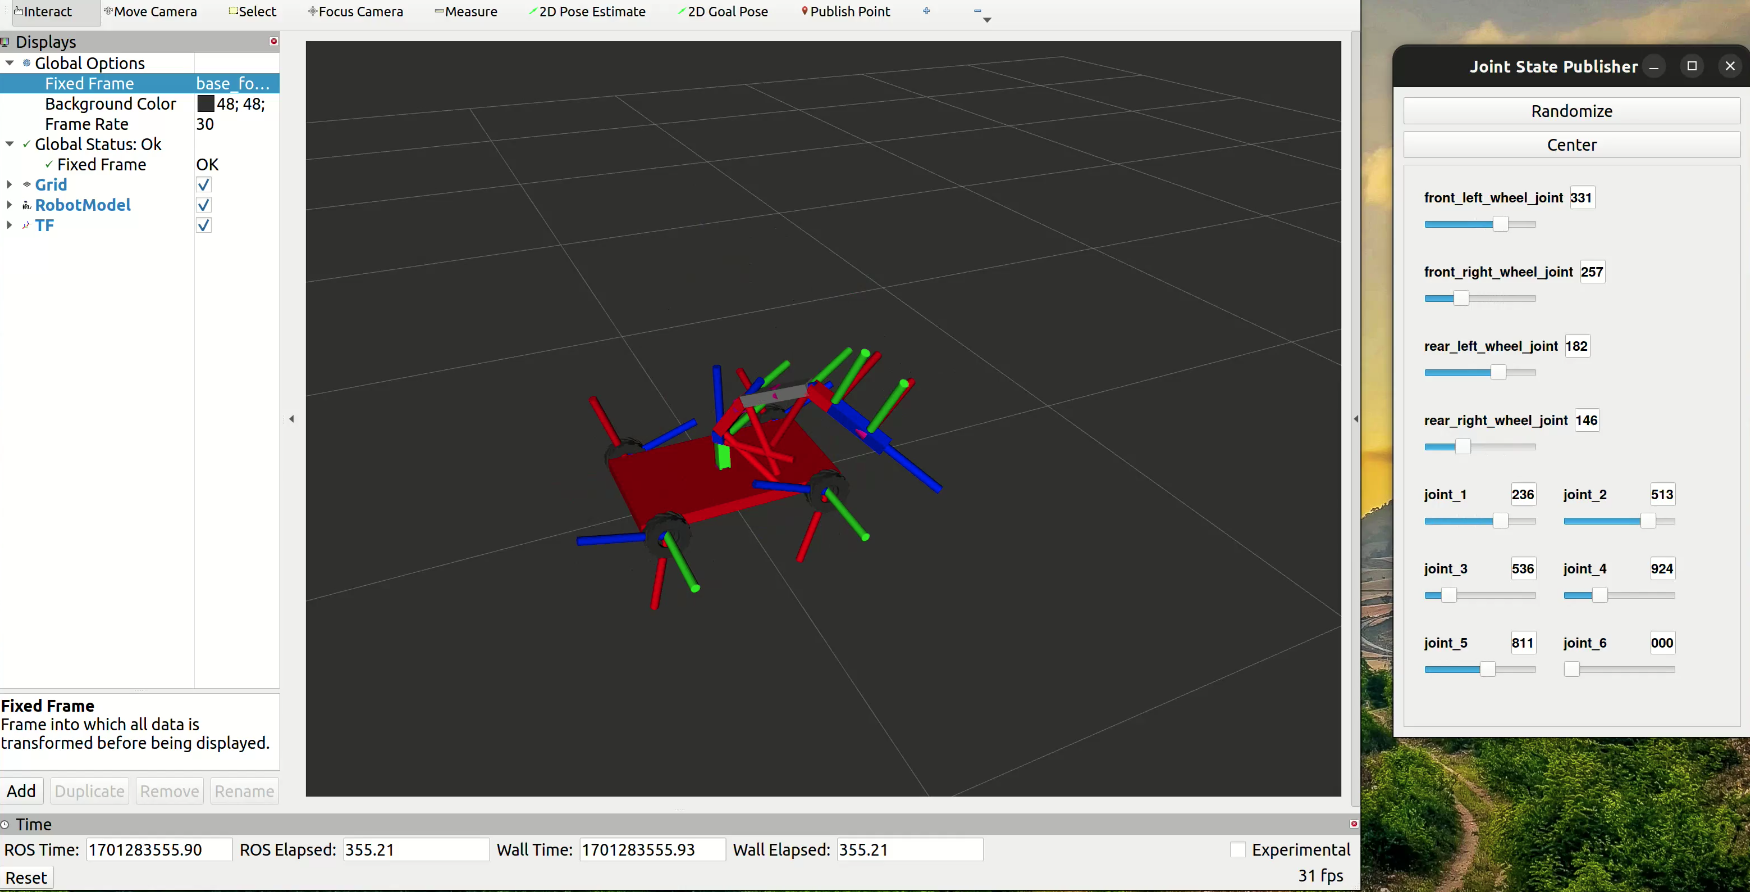Screen dimensions: 1750x892
Task: Activate the Move Camera tool
Action: point(151,12)
